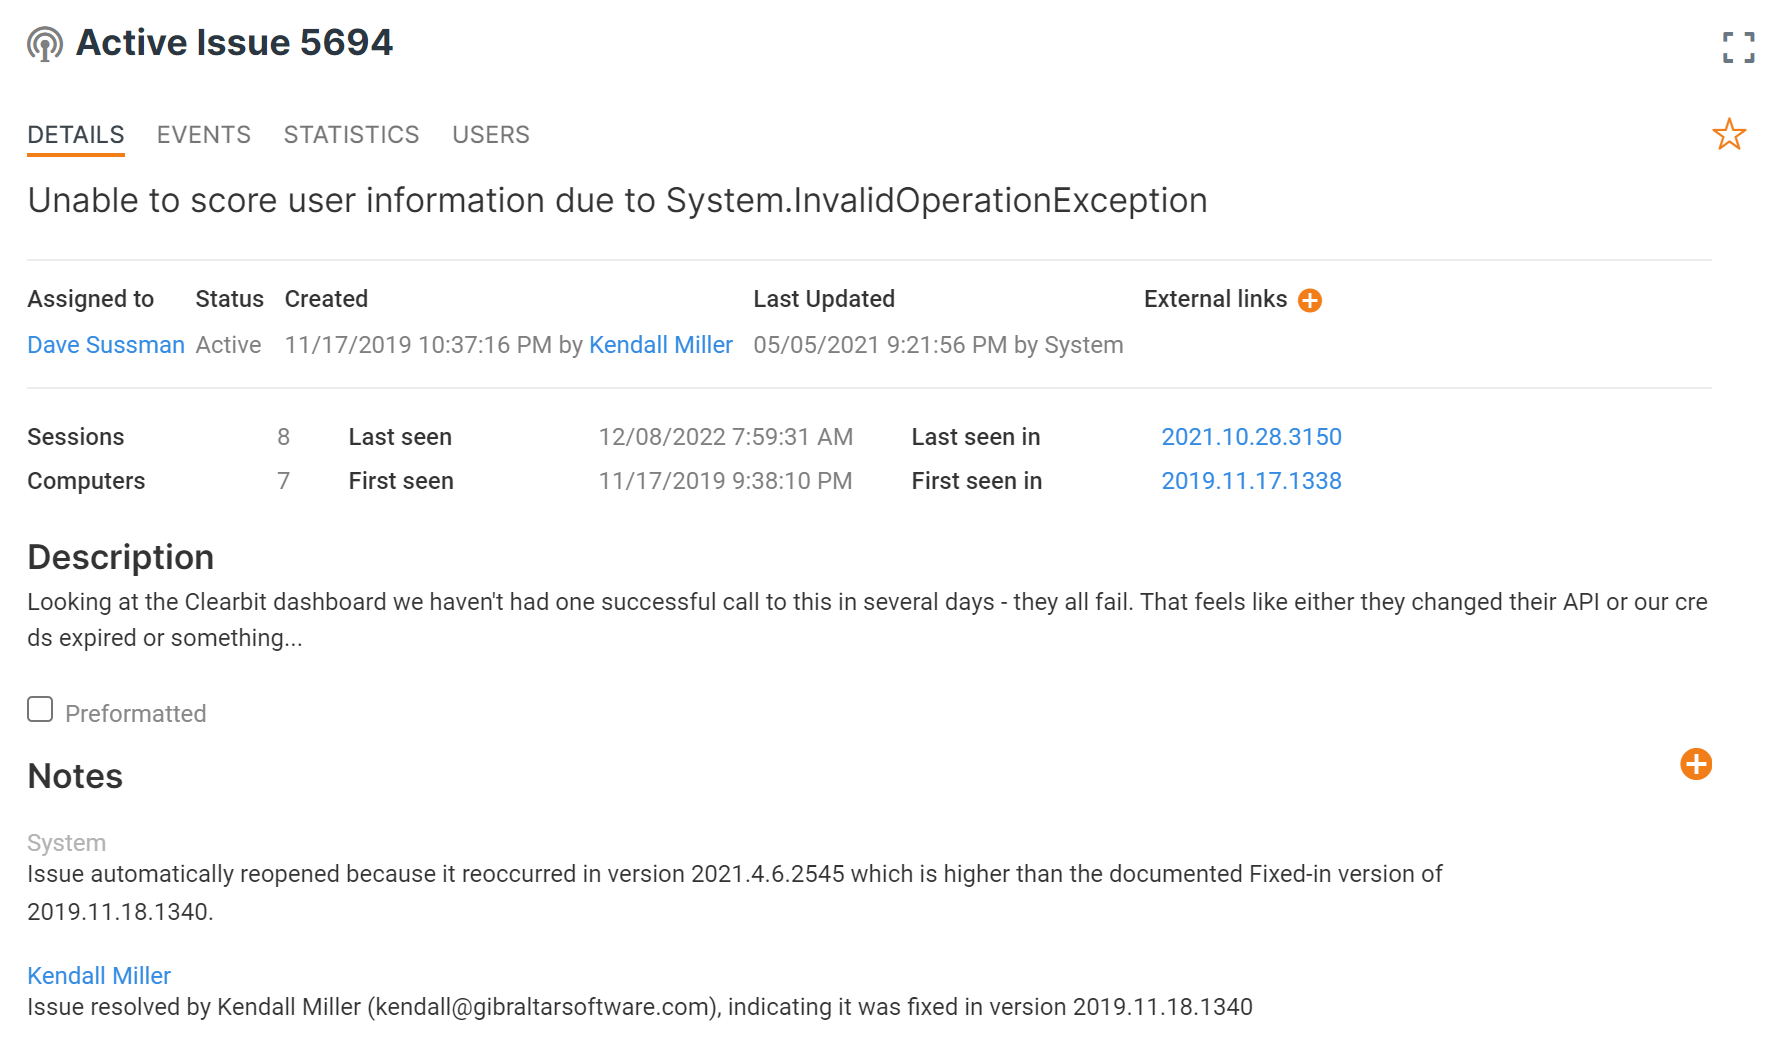This screenshot has width=1776, height=1039.
Task: Click the fullscreen expand icon
Action: tap(1738, 47)
